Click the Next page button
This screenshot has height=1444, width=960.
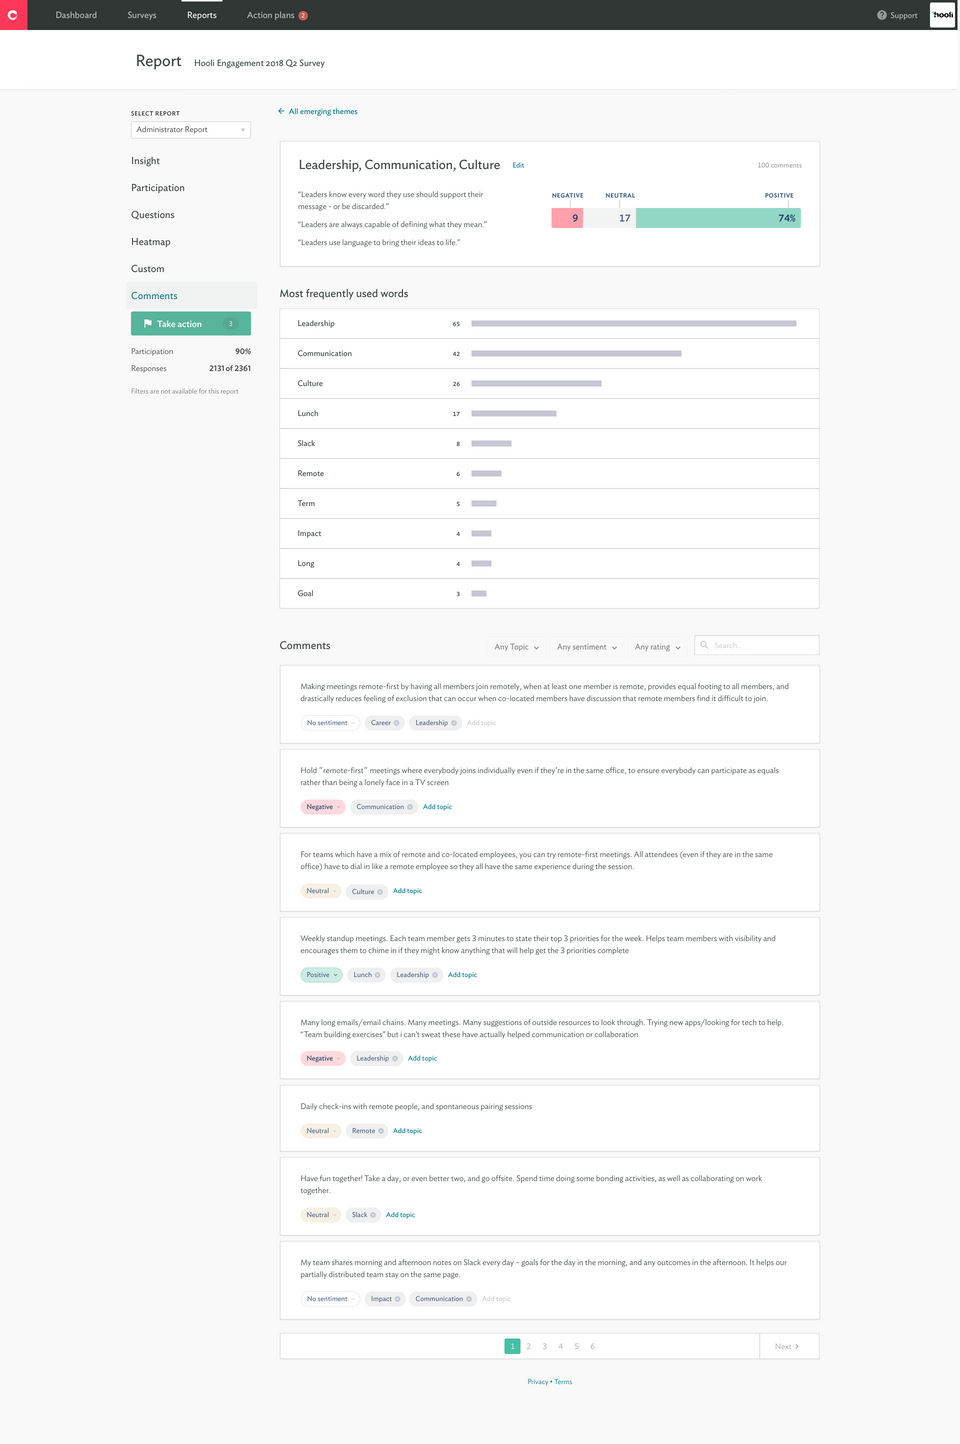[789, 1346]
